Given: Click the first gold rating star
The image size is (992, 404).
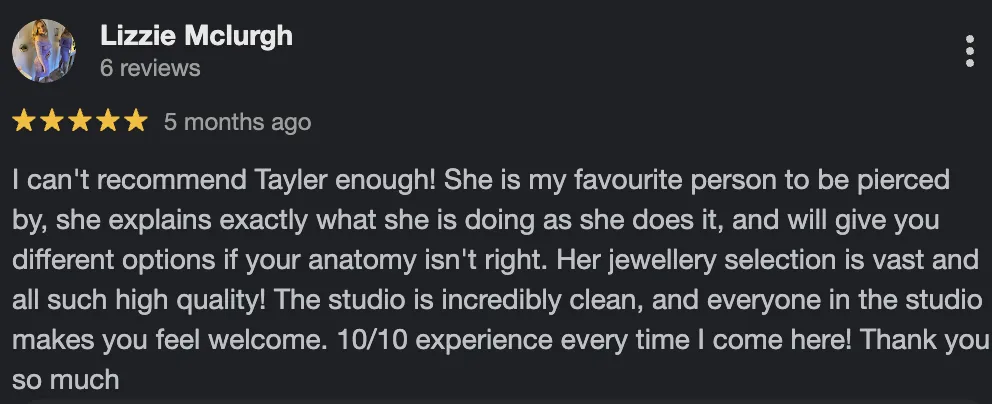Looking at the screenshot, I should click(x=24, y=122).
